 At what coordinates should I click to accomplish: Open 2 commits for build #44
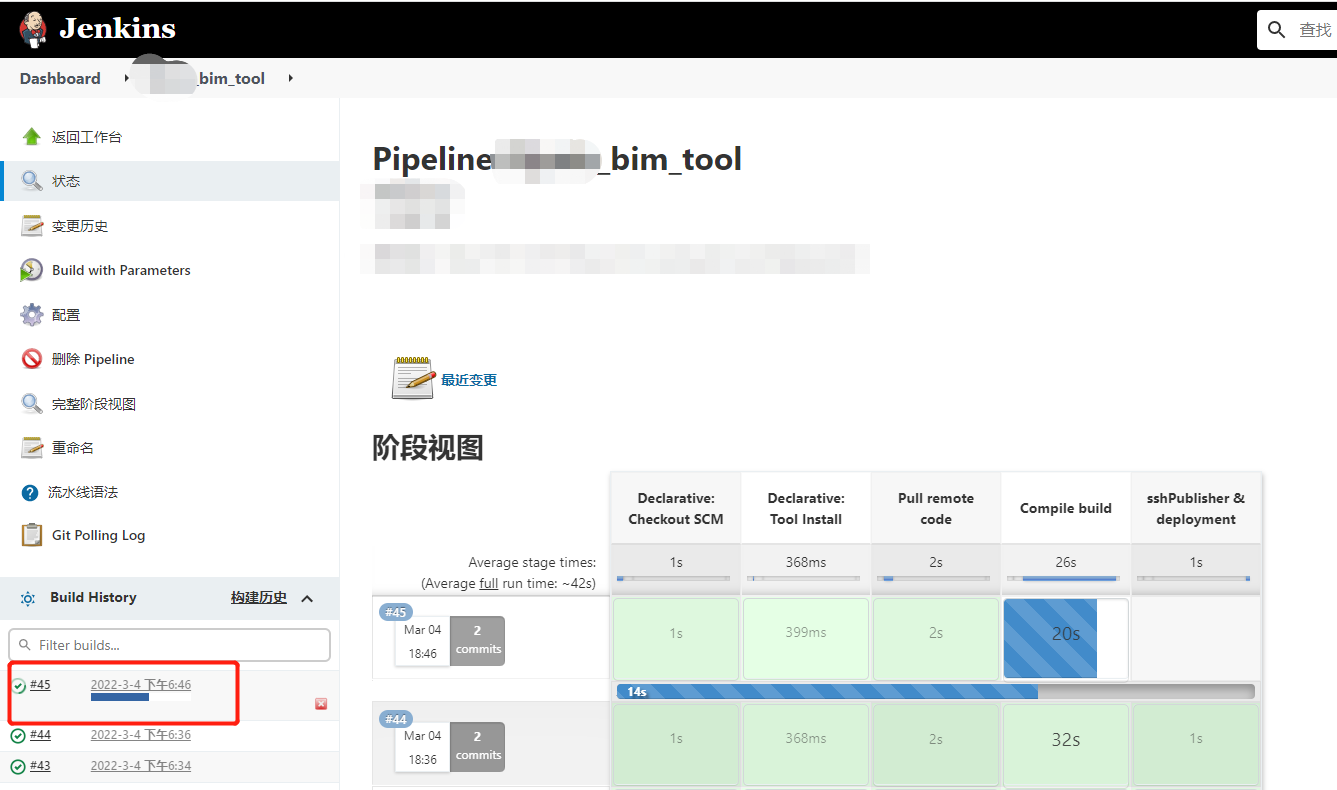click(477, 747)
